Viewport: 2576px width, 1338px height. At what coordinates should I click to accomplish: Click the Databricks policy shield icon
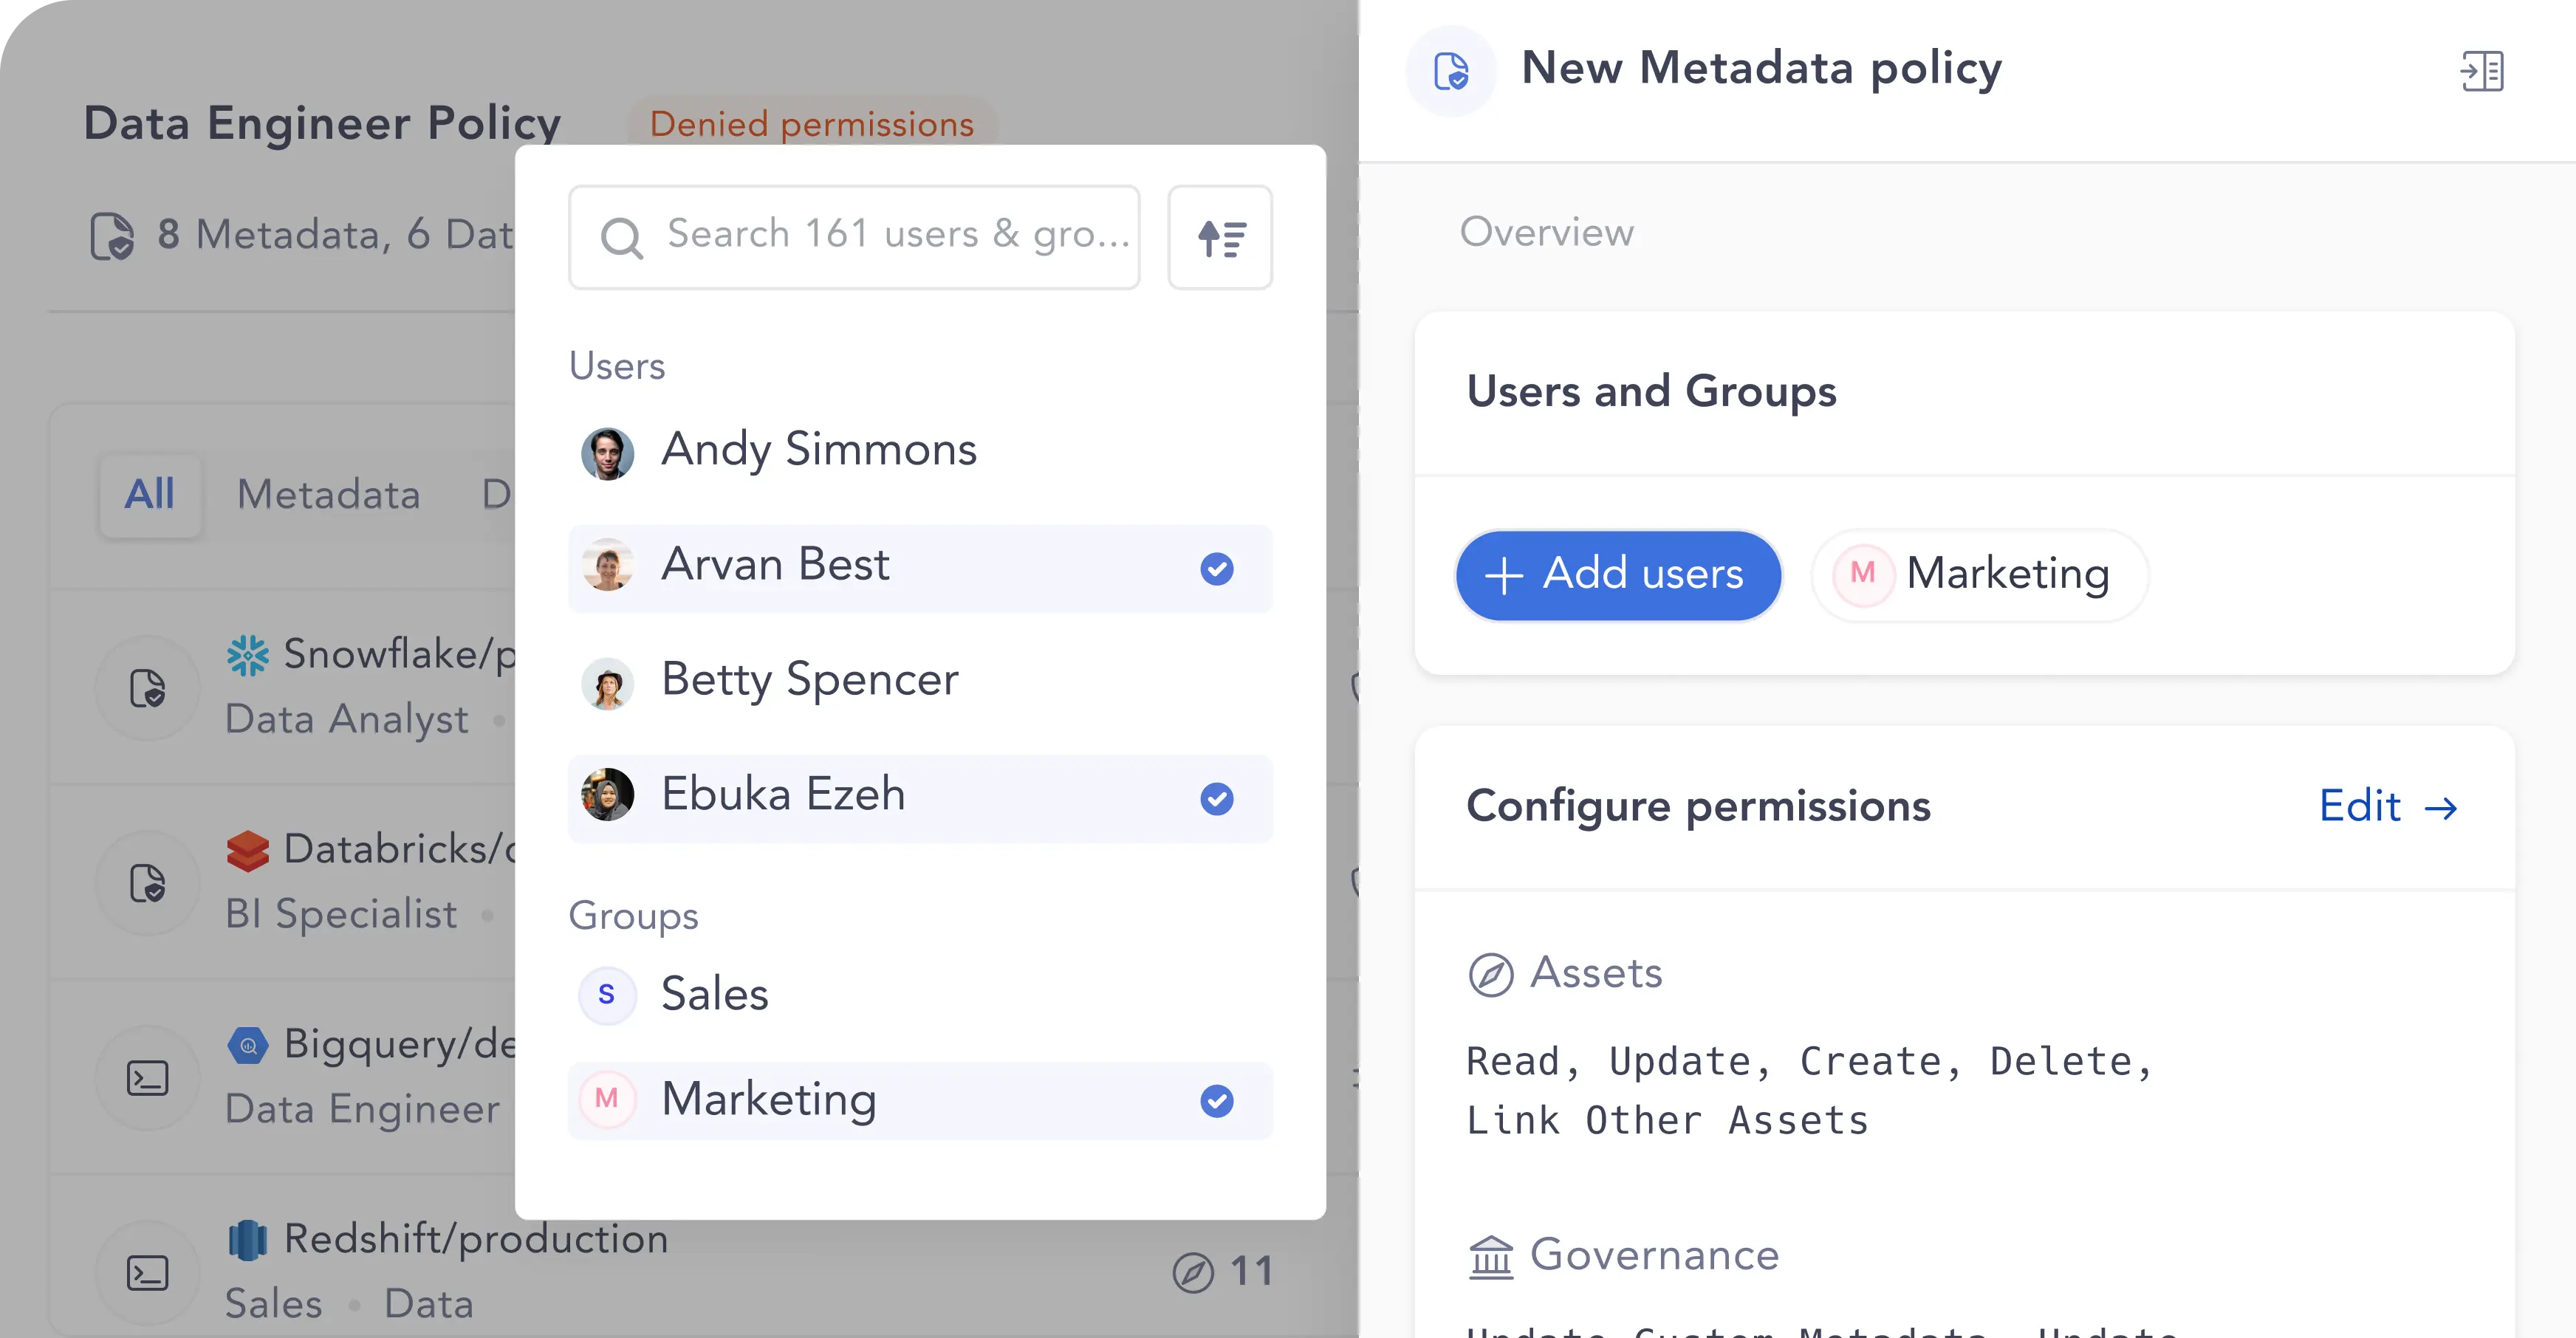[148, 884]
